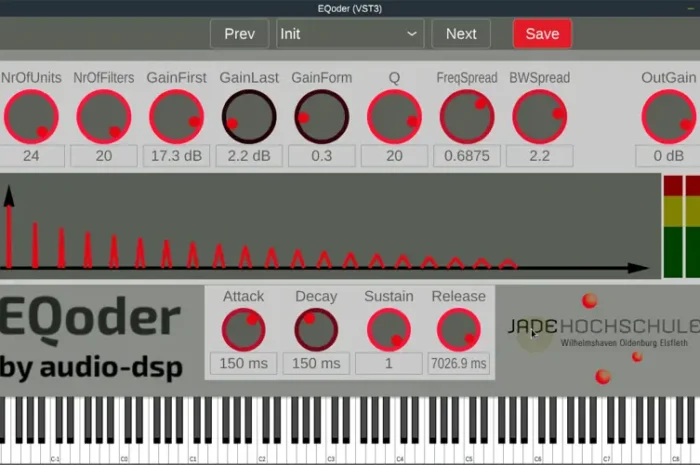Viewport: 700px width, 465px height.
Task: Click the filter spectrum display
Action: [x=329, y=227]
